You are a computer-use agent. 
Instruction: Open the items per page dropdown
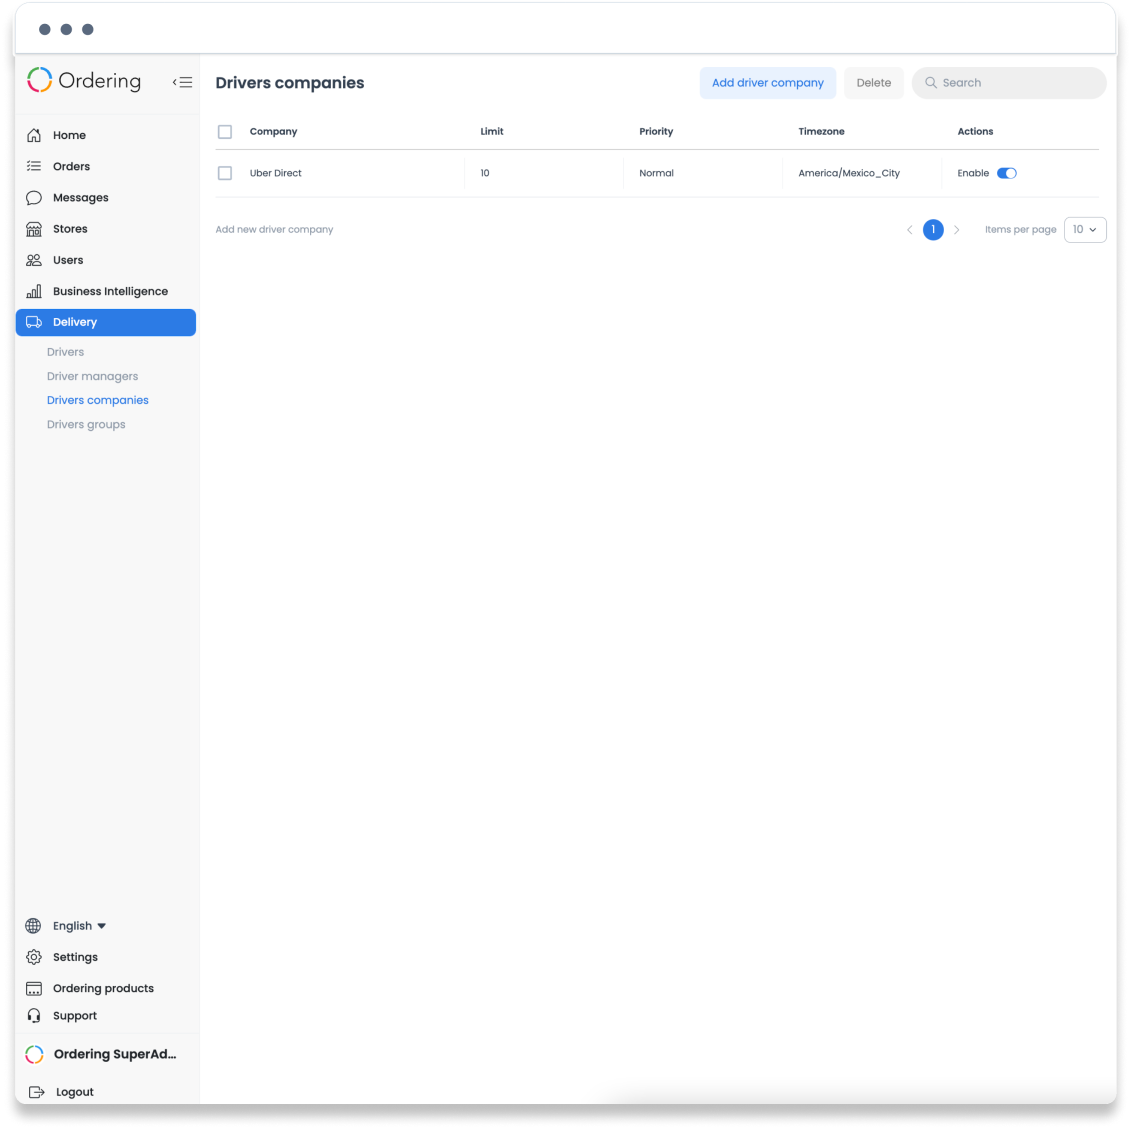pos(1084,229)
